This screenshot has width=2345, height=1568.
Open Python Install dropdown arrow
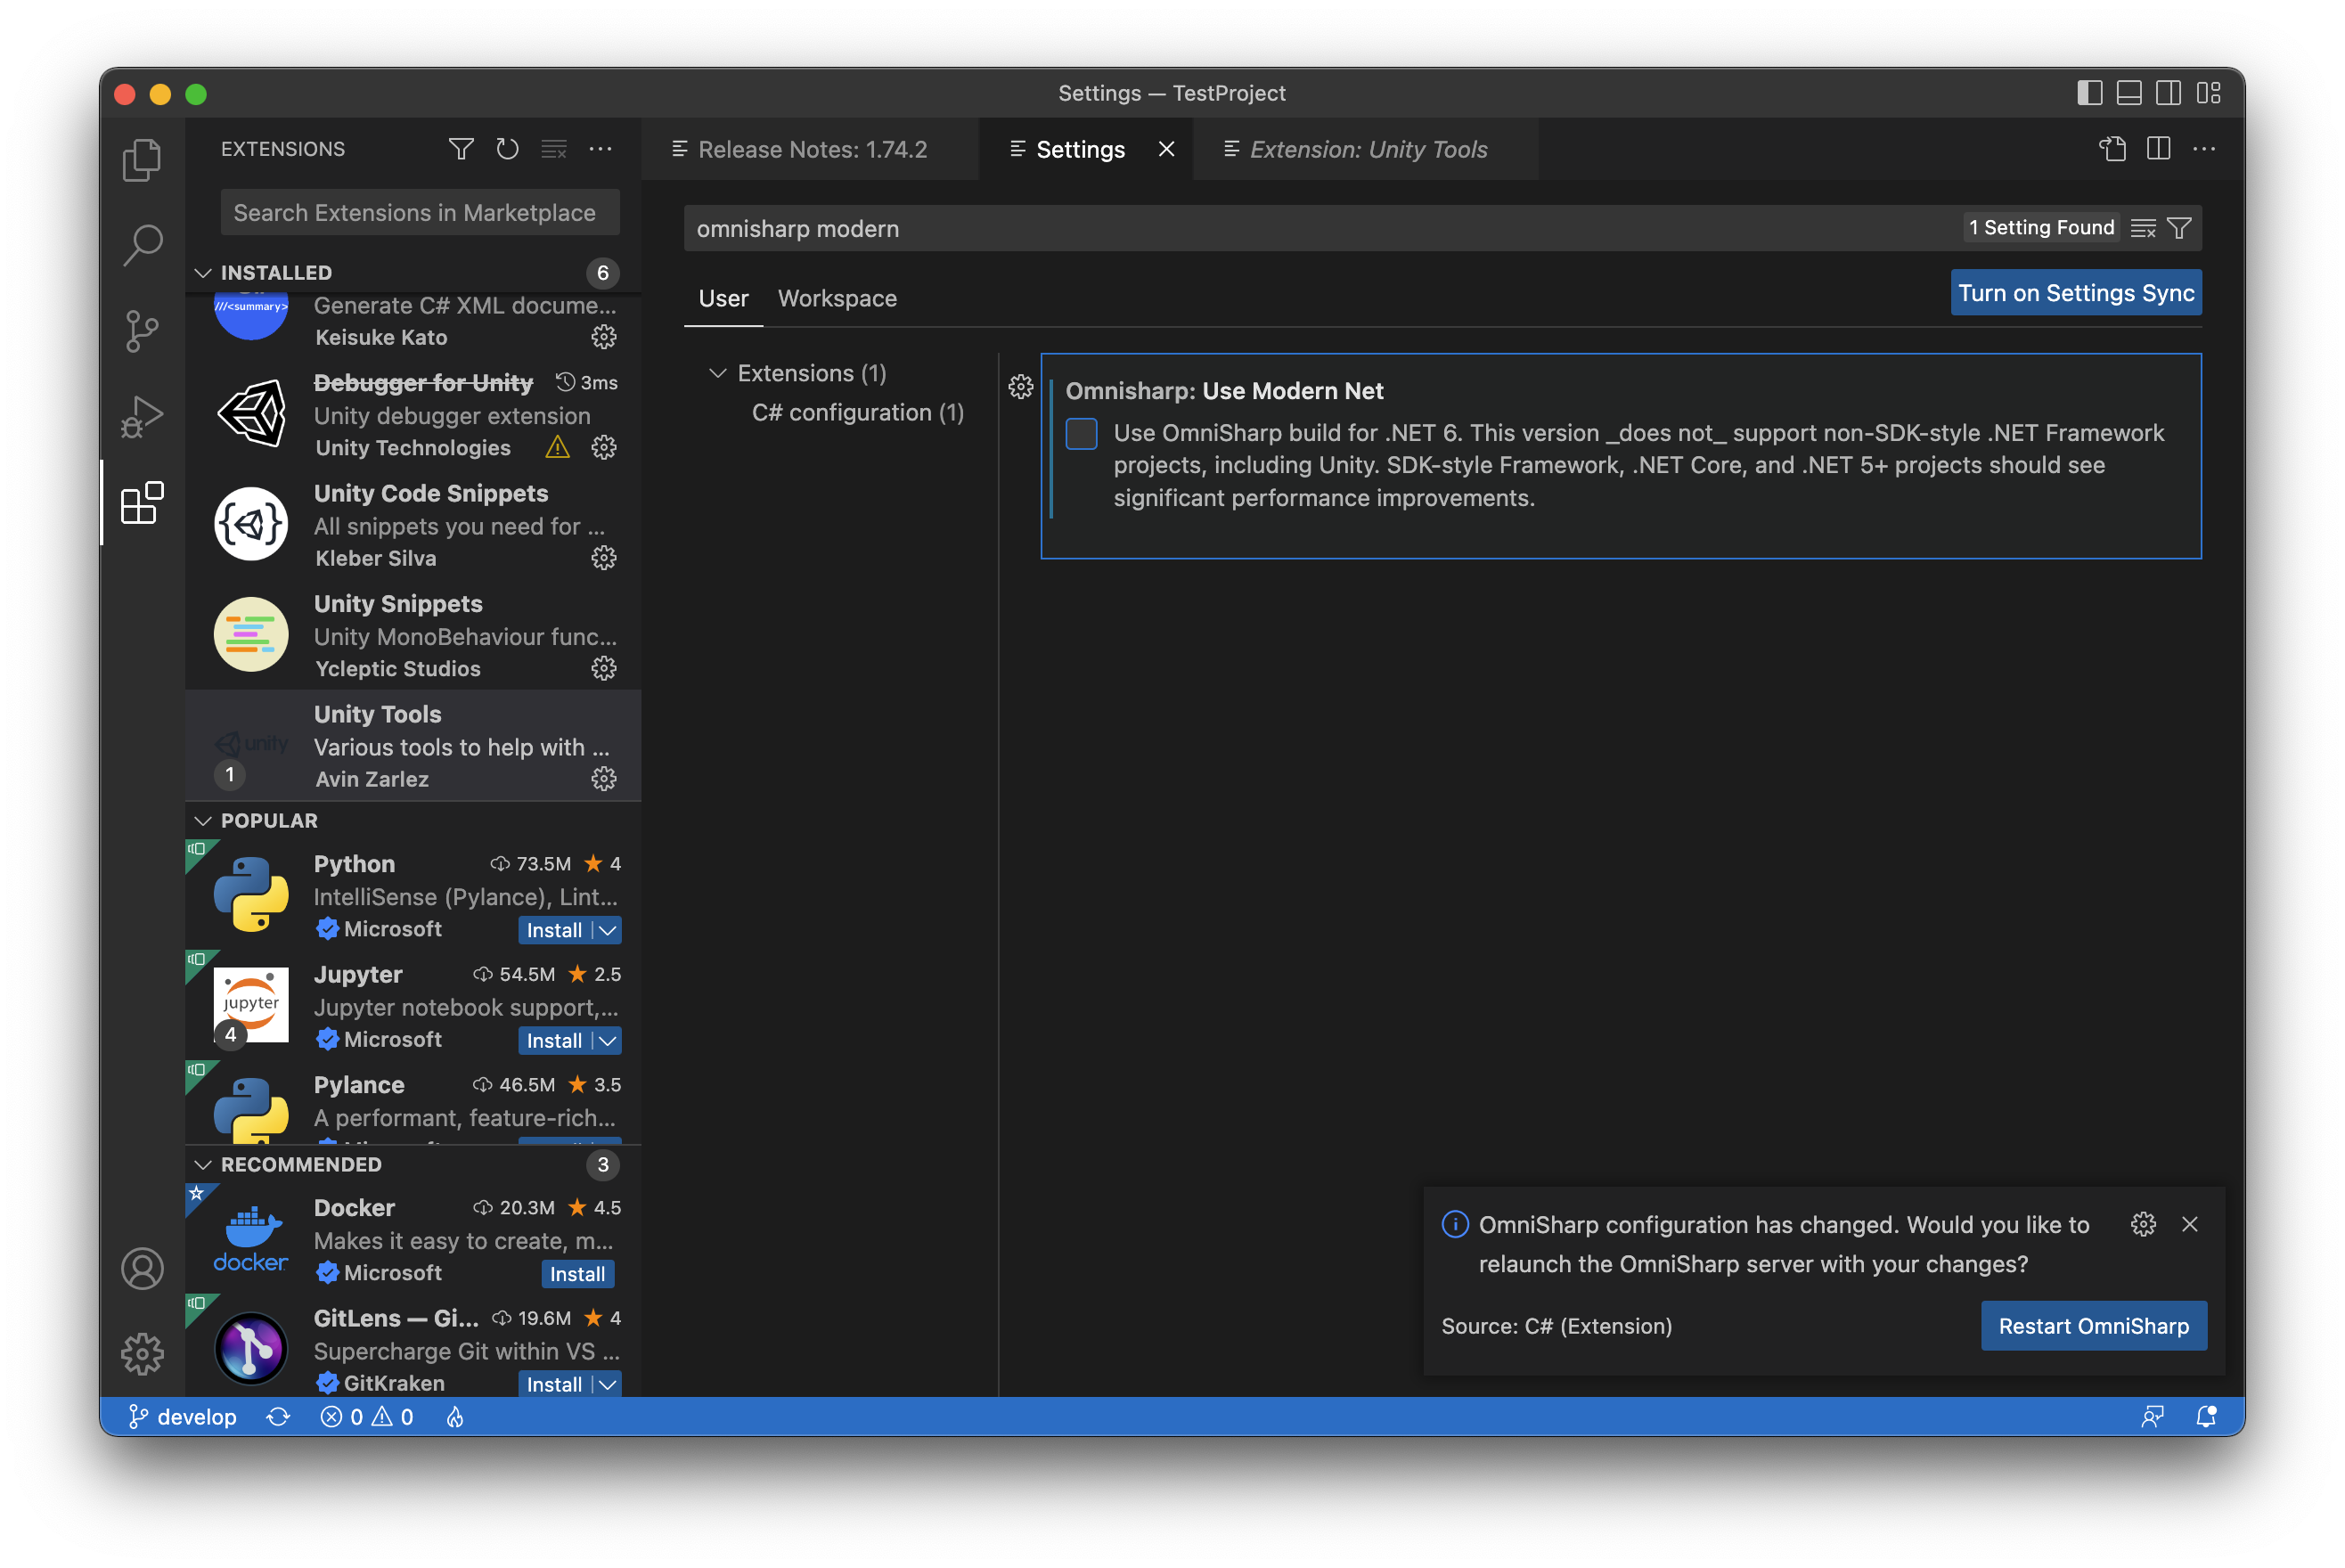(607, 930)
